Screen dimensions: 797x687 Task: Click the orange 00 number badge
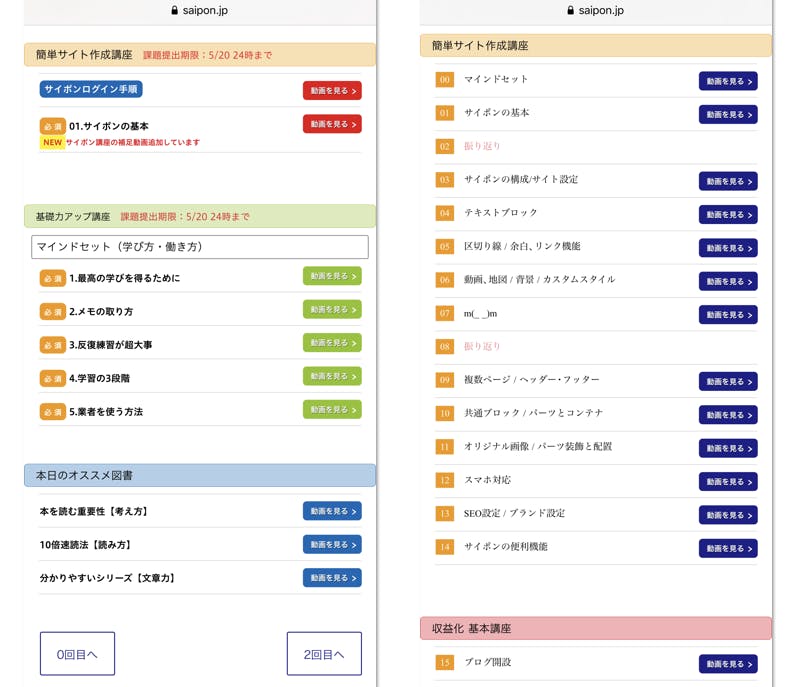click(445, 80)
